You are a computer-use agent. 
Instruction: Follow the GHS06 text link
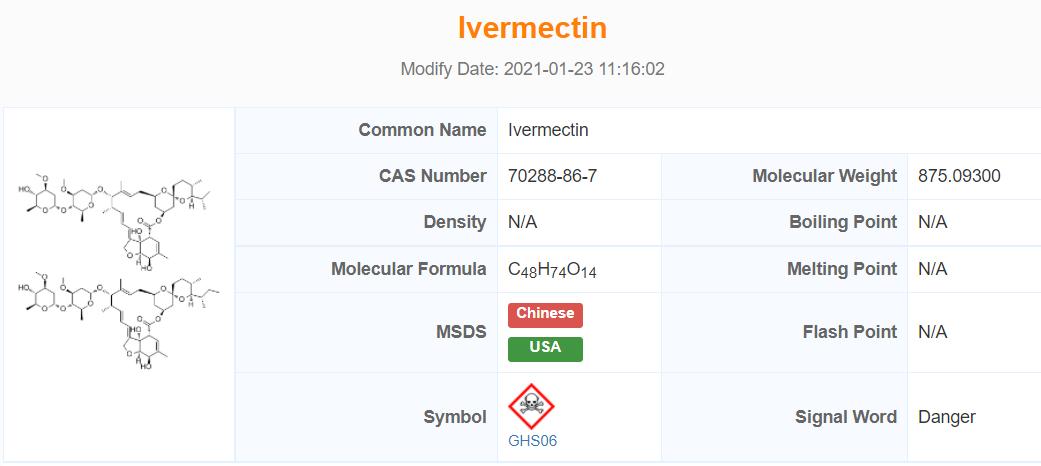click(x=532, y=441)
